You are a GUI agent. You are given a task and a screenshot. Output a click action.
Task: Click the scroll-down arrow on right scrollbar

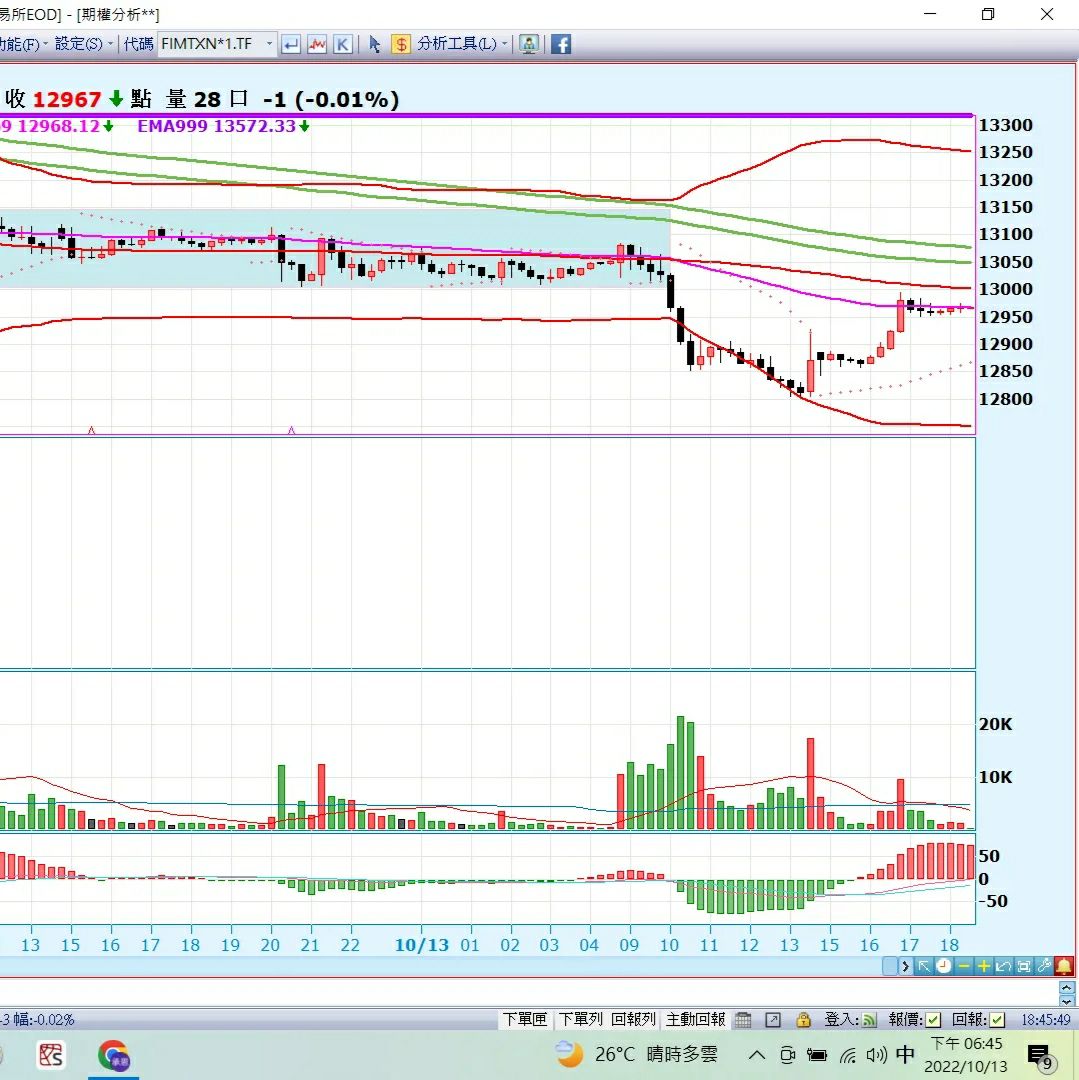click(1066, 998)
